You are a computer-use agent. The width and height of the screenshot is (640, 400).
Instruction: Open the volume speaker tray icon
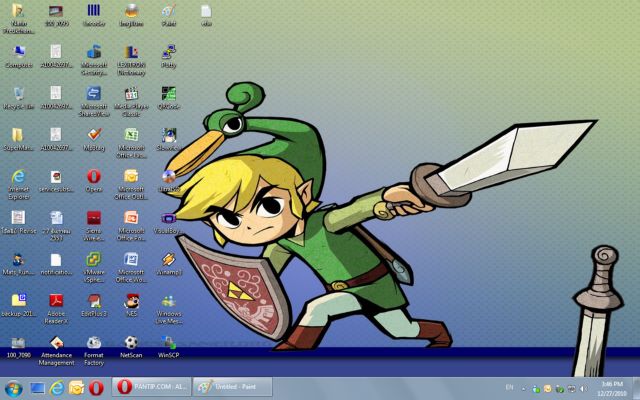pyautogui.click(x=584, y=389)
